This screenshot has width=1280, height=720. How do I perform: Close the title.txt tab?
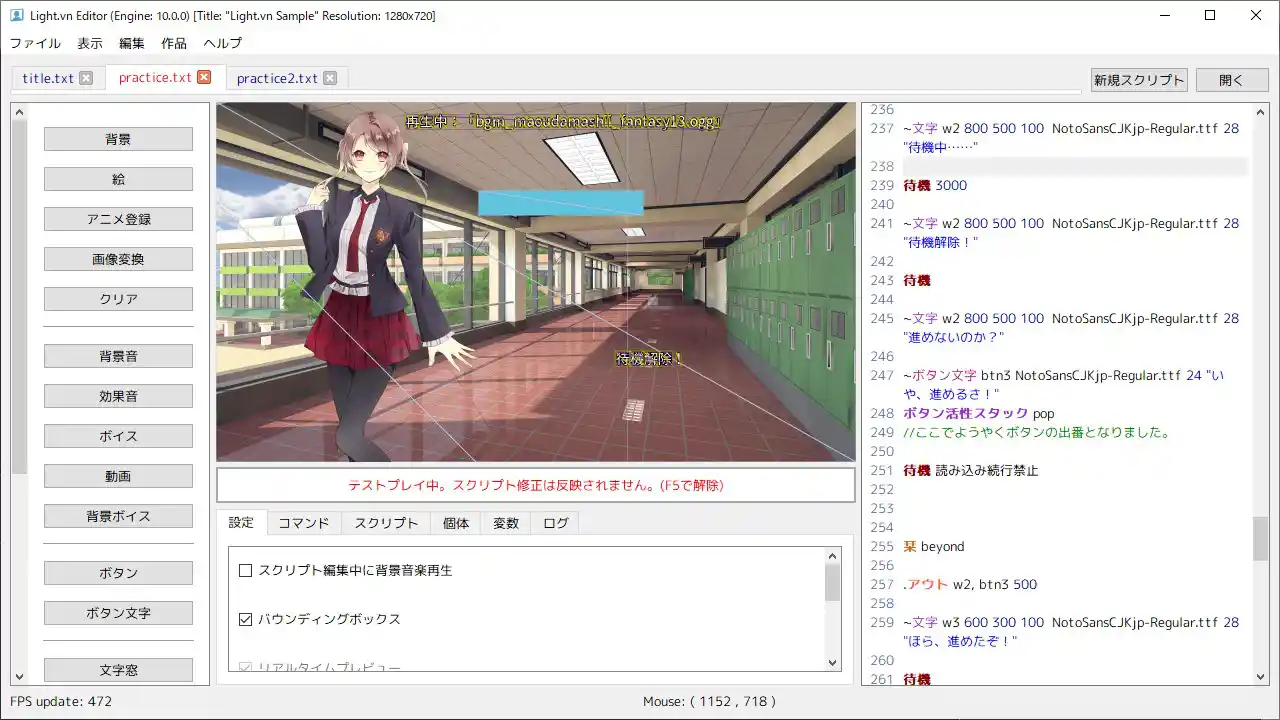[86, 78]
